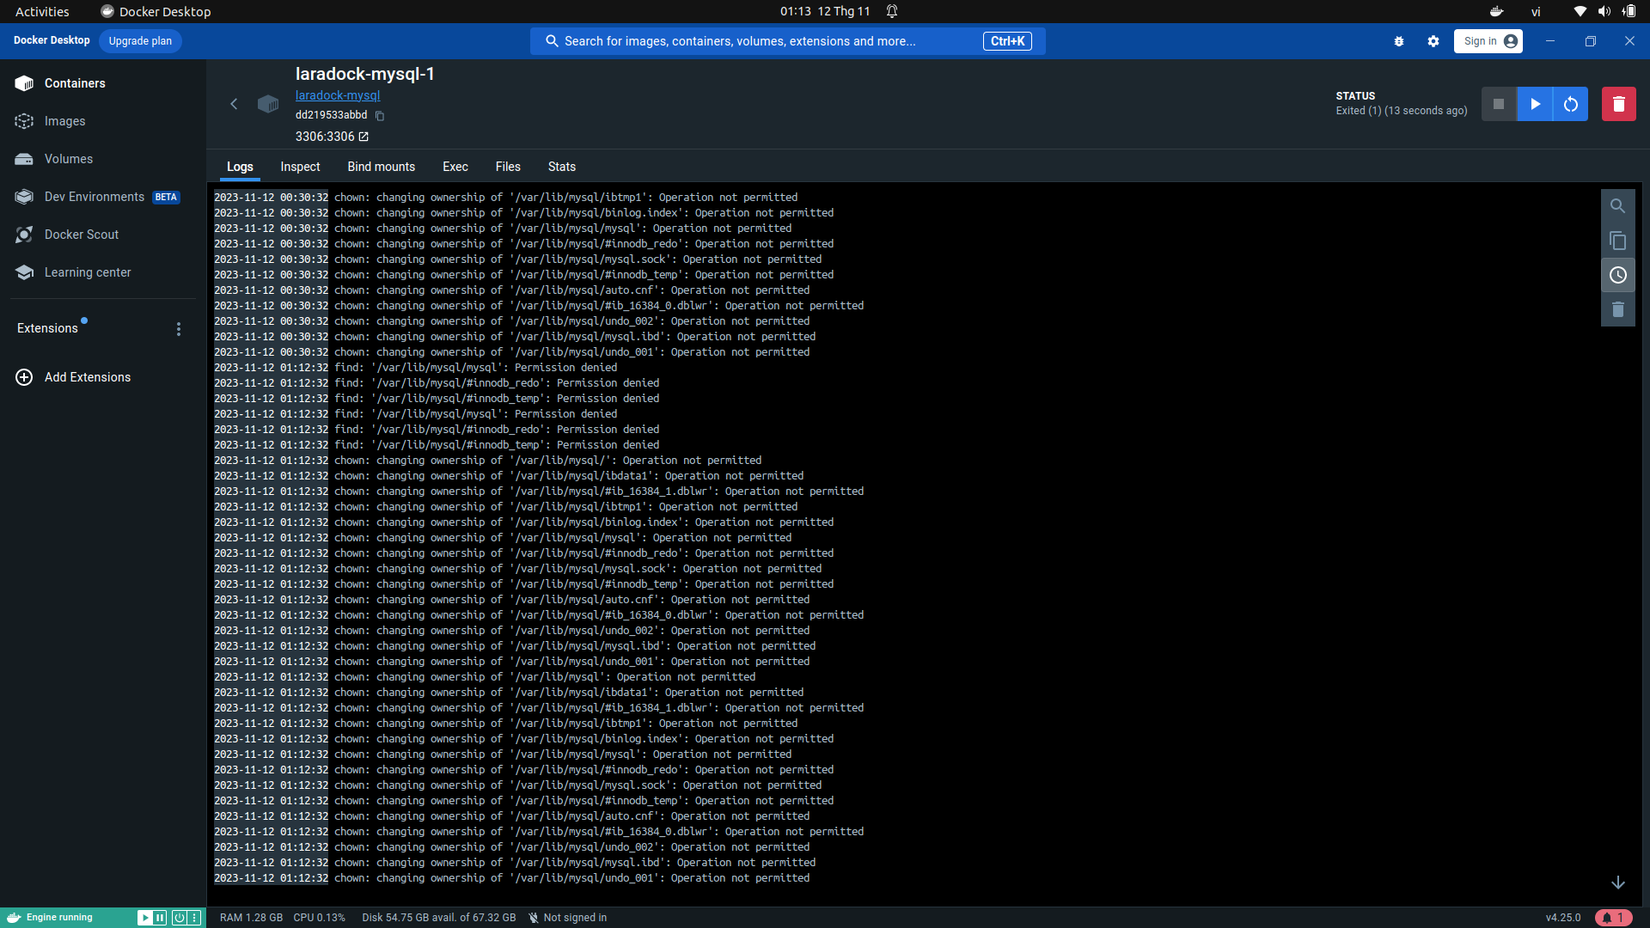Toggle timestamps in the logs panel

point(1618,275)
